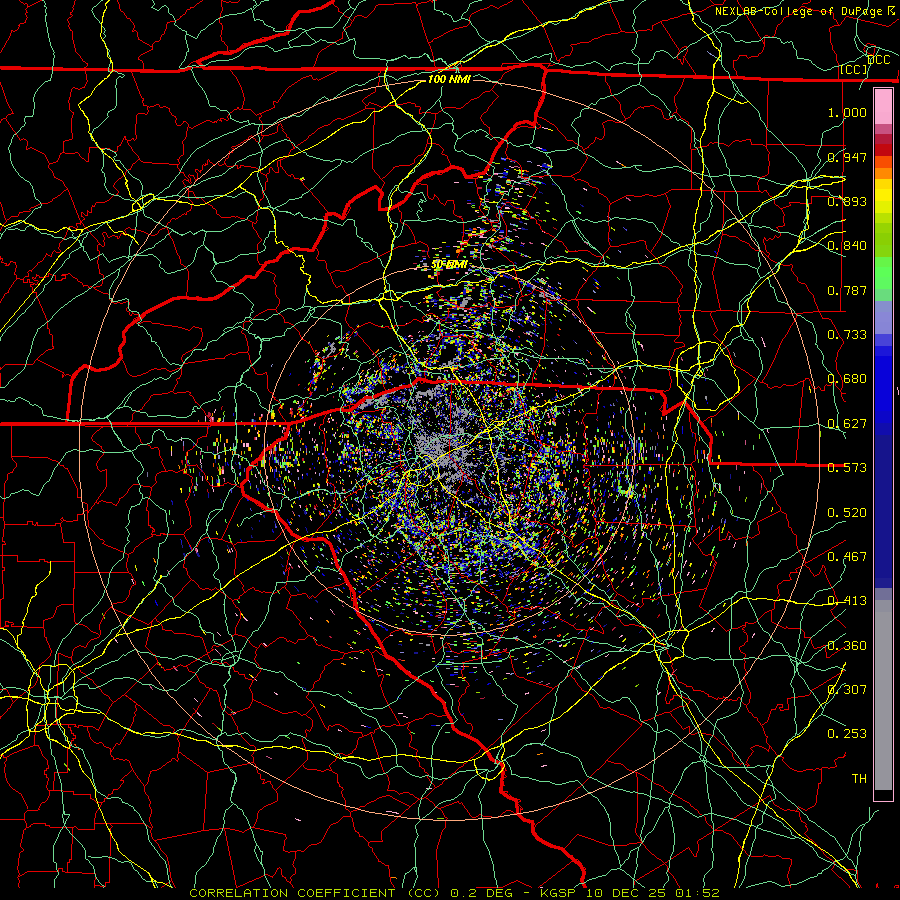This screenshot has width=900, height=900.
Task: Click the 1.000 scale value
Action: [847, 112]
